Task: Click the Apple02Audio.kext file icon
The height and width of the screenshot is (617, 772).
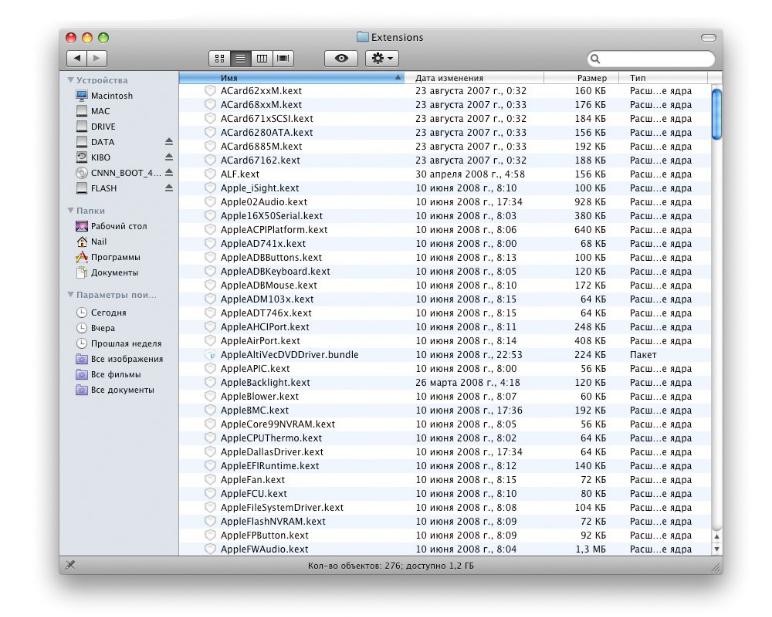Action: pyautogui.click(x=210, y=202)
